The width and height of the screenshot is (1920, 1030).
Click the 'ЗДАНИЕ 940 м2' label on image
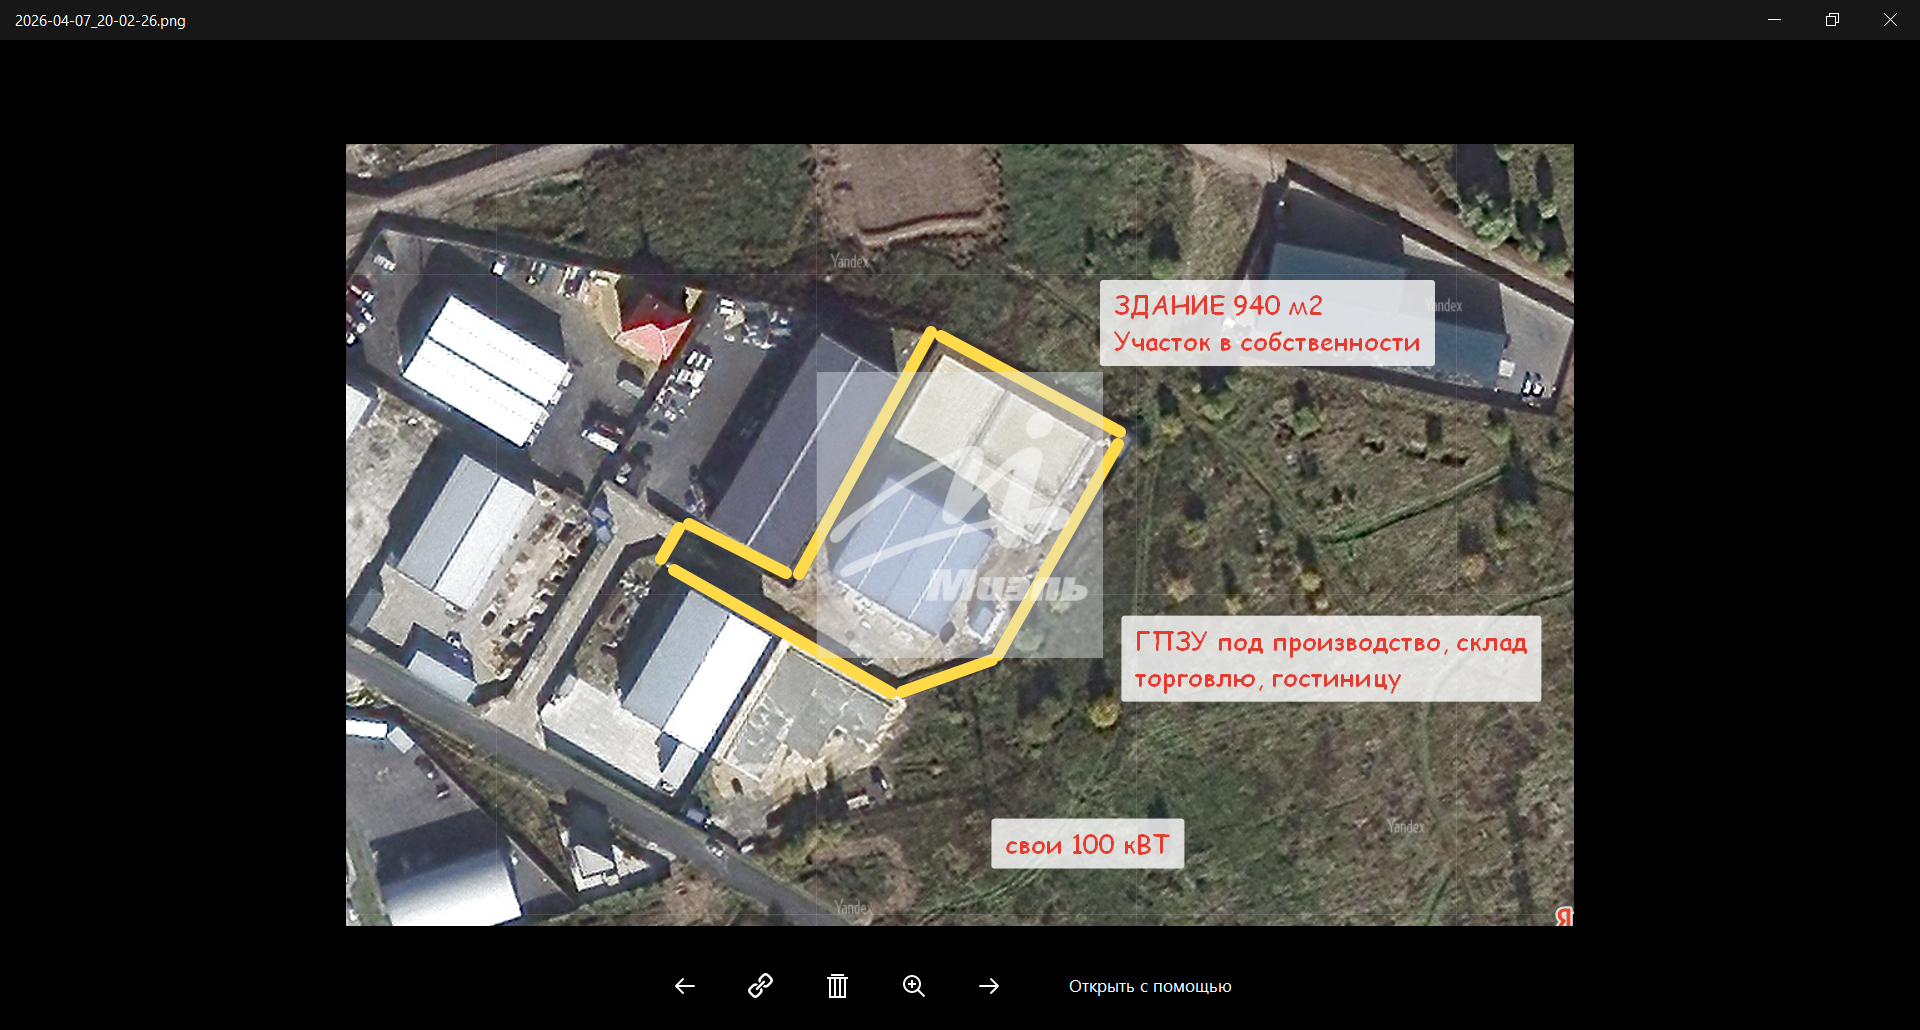[x=1218, y=305]
